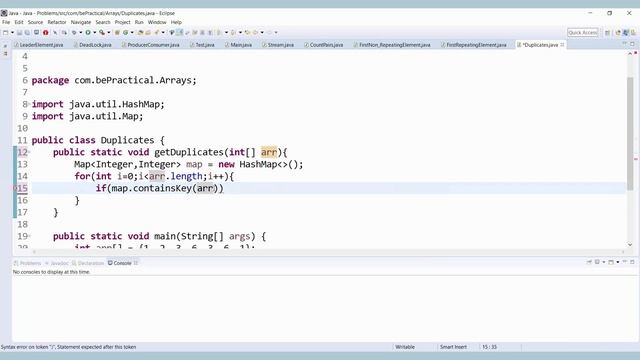Switch to Main.java editor tab
Image resolution: width=640 pixels, height=360 pixels.
[238, 45]
